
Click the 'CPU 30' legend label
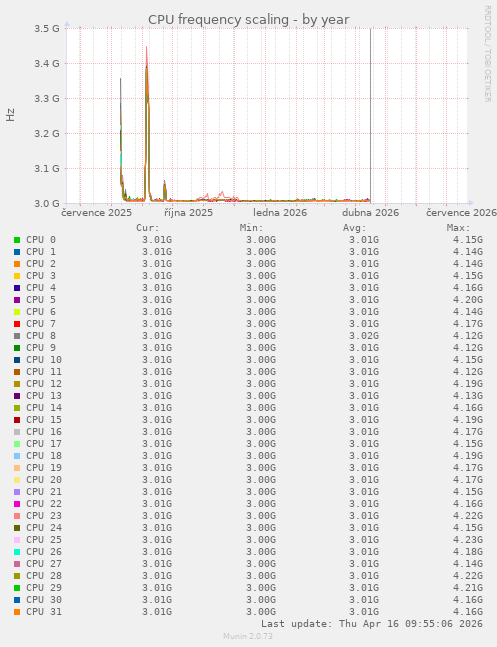click(x=44, y=599)
